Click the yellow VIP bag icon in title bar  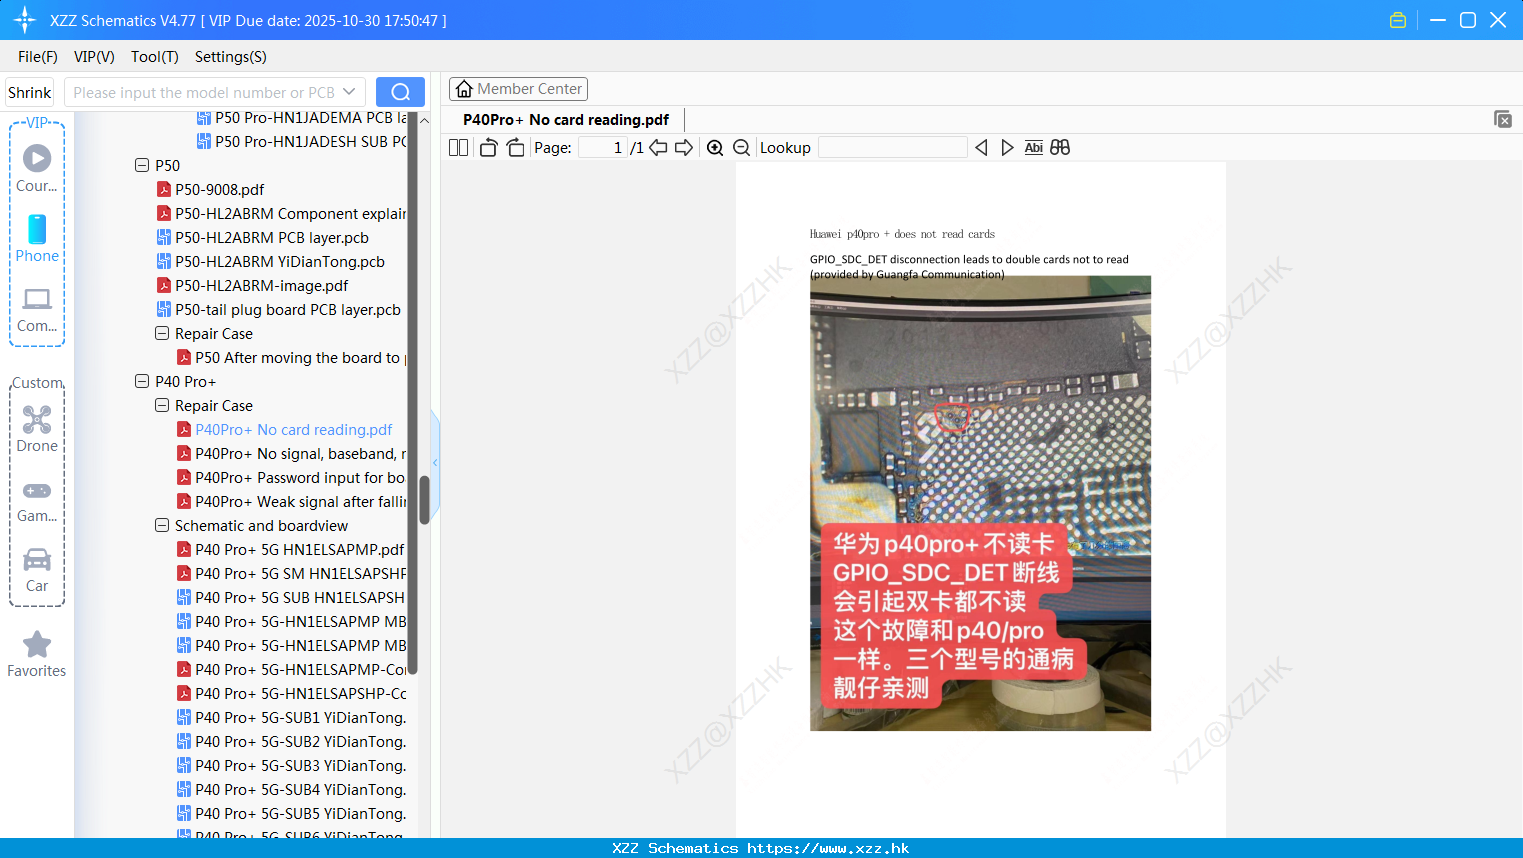point(1398,20)
